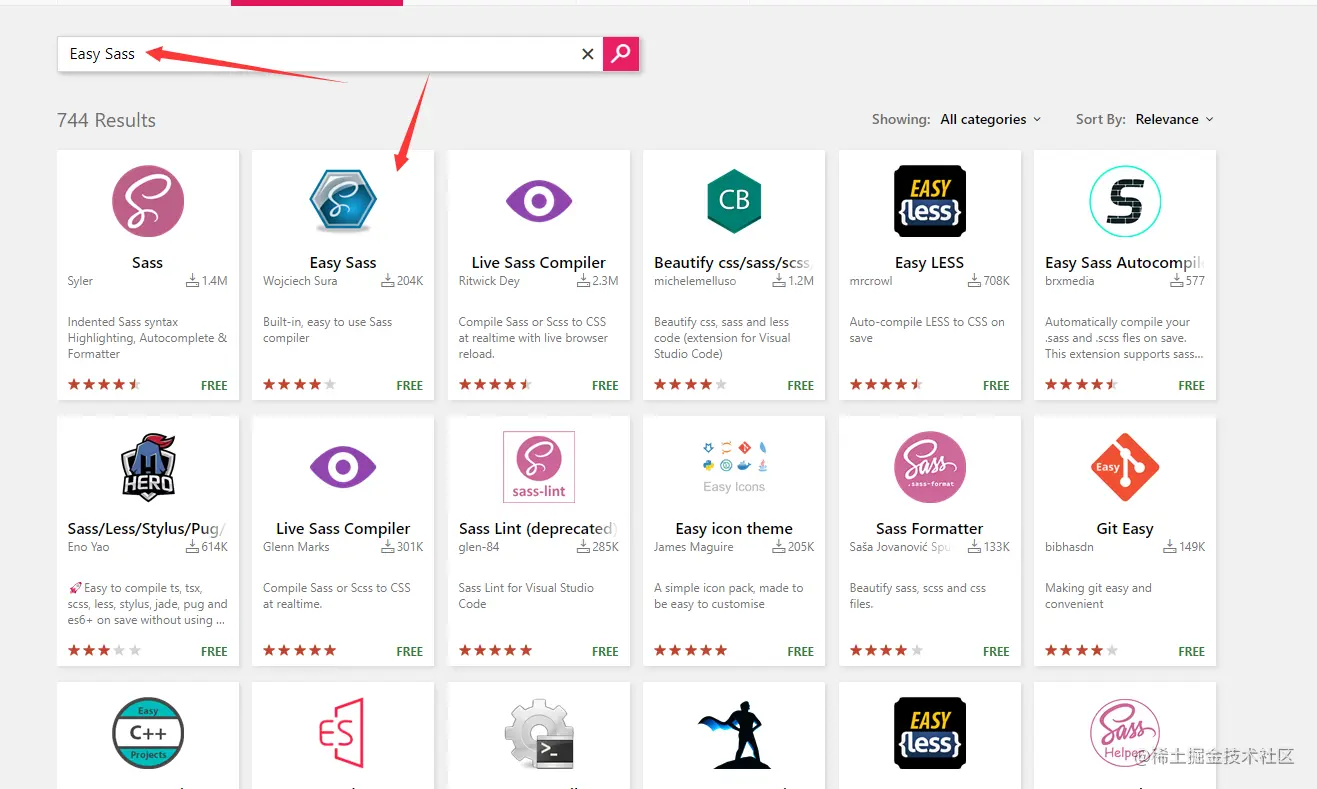Select the Sass/Less/Stylus/Pug extension title
Image resolution: width=1317 pixels, height=789 pixels.
[146, 529]
